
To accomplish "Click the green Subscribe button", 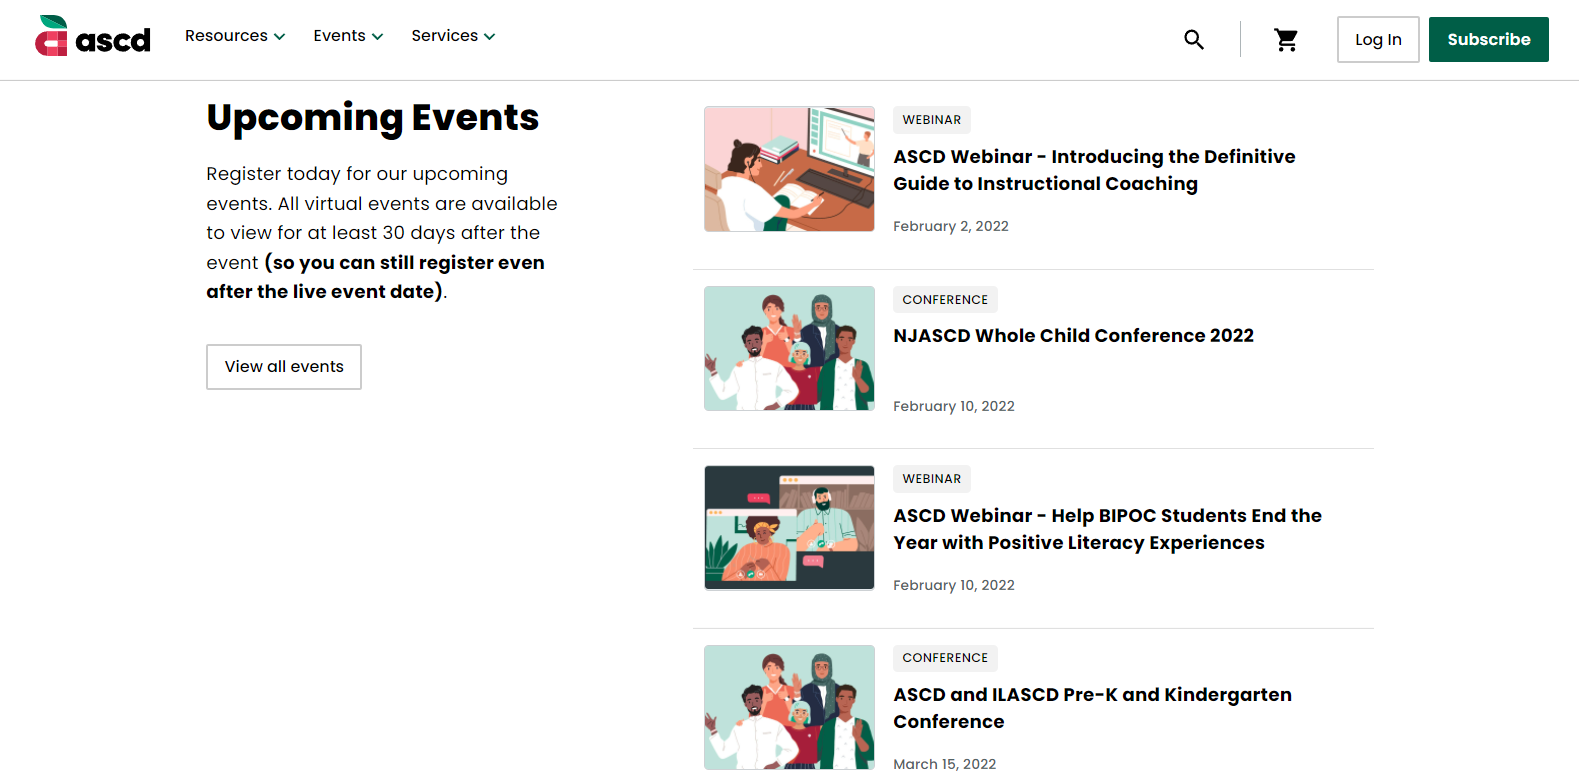I will point(1488,39).
